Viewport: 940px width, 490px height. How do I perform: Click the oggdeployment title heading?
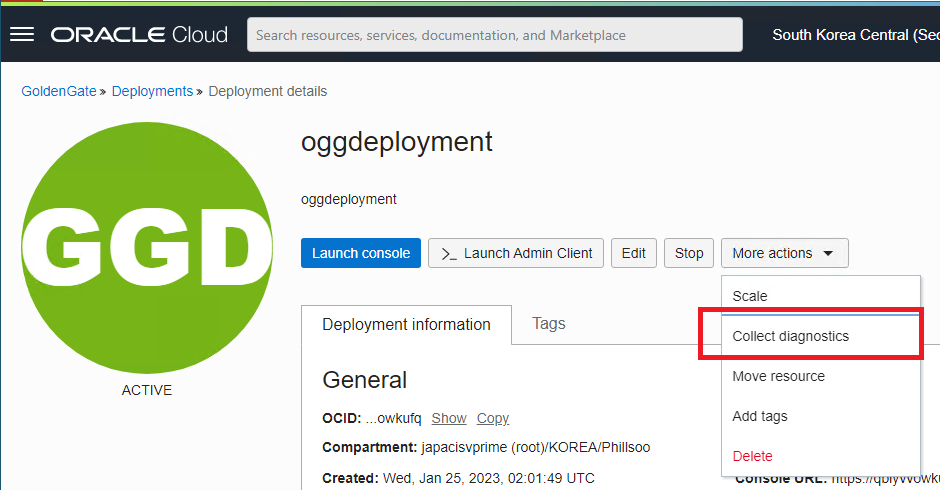point(396,143)
